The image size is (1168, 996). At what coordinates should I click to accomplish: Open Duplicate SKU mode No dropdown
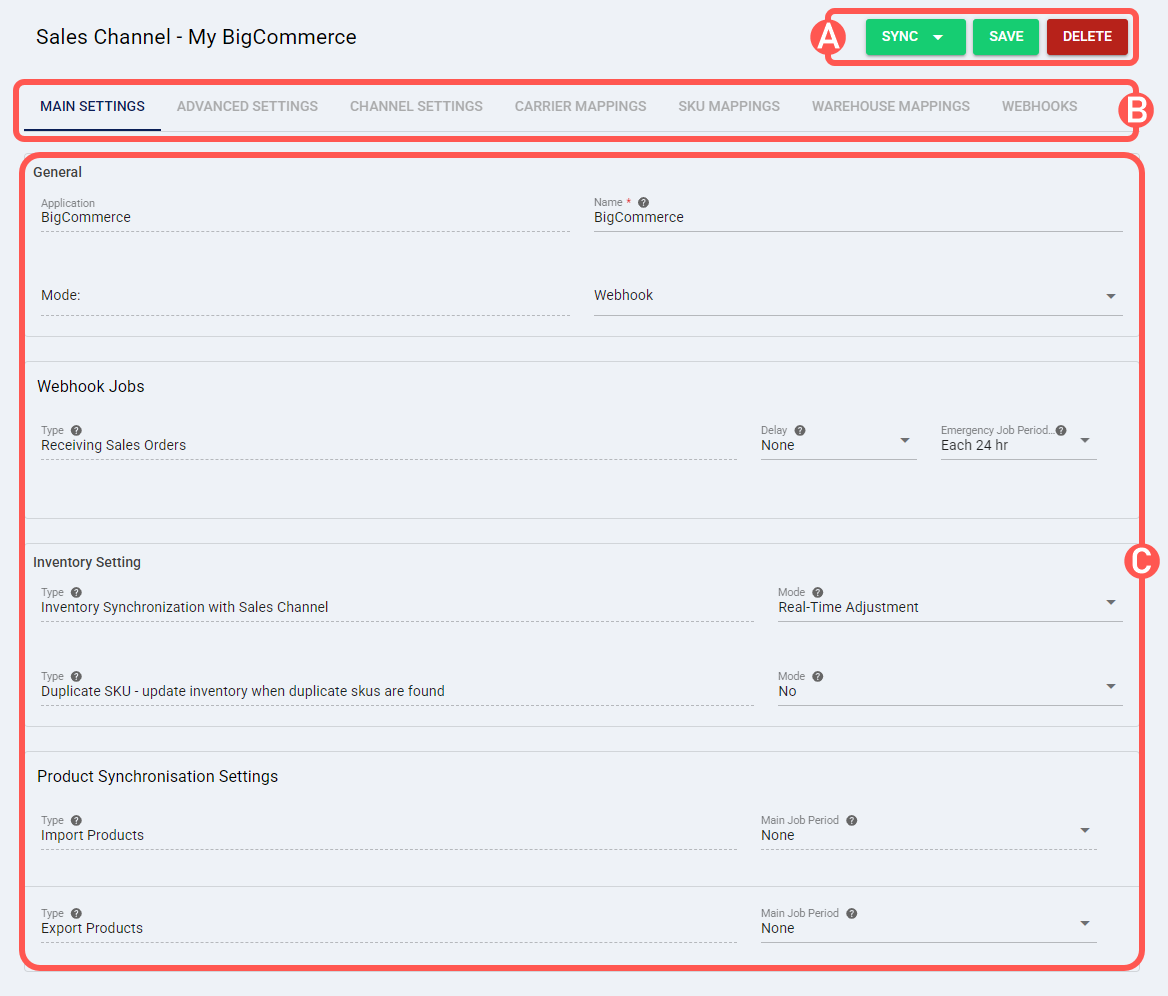(x=1111, y=686)
